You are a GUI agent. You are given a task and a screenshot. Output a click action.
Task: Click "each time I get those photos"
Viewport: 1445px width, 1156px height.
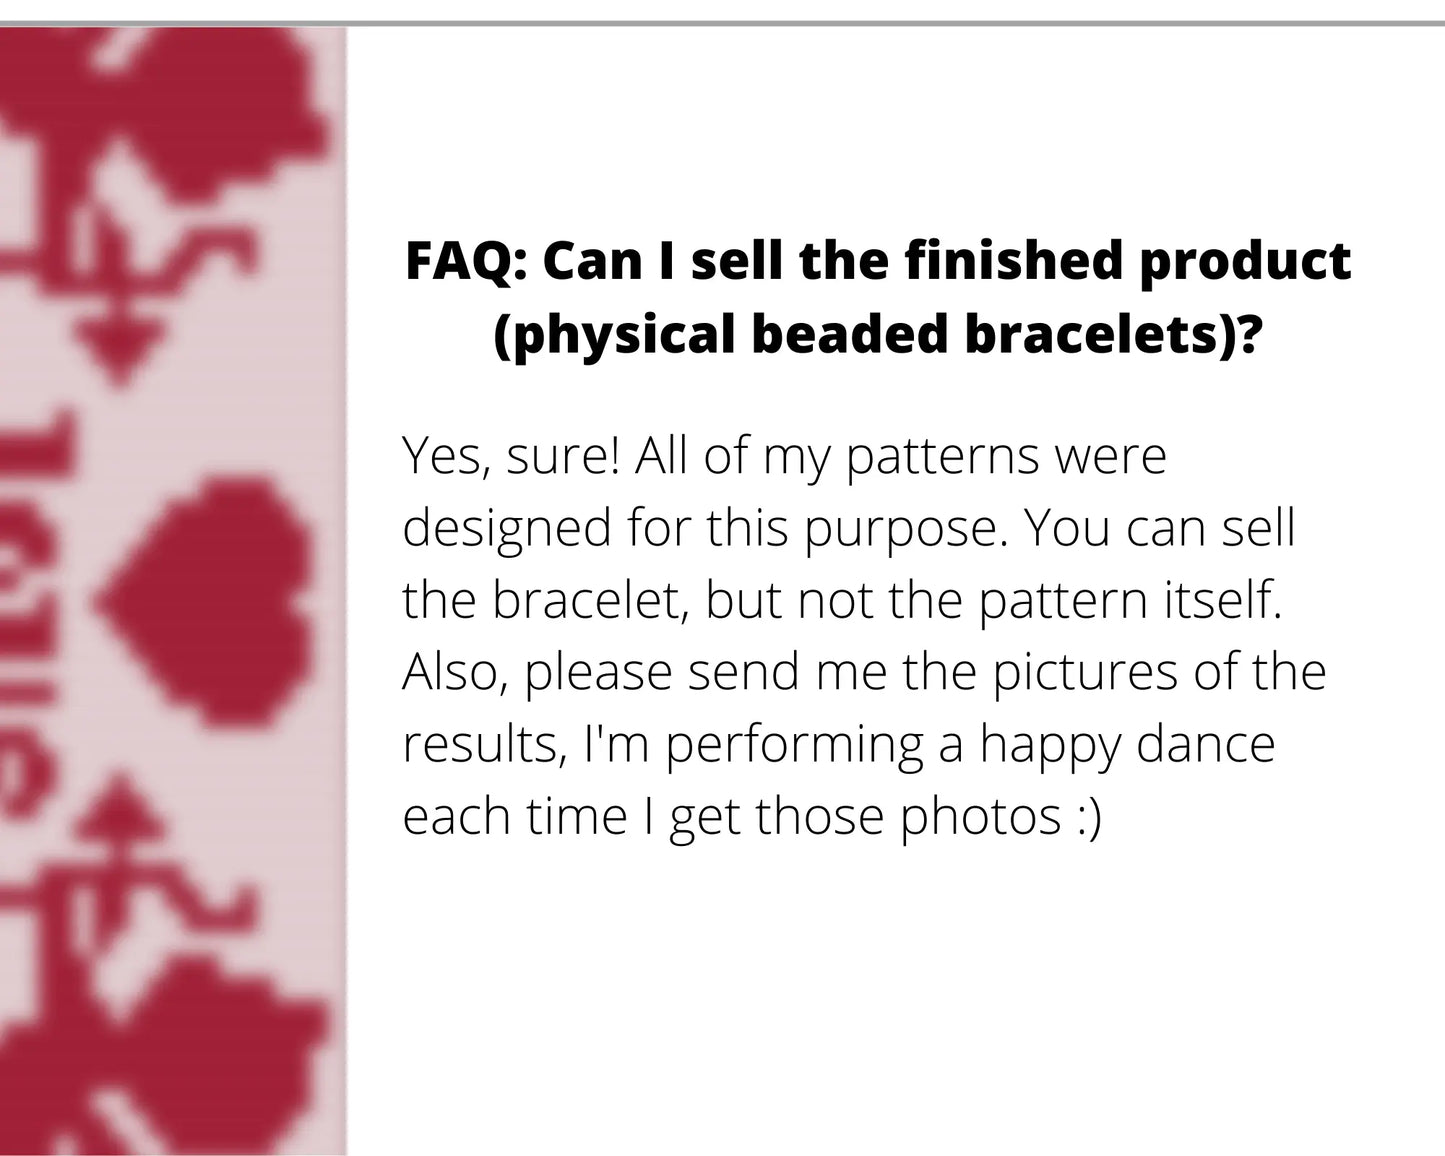pyautogui.click(x=731, y=816)
